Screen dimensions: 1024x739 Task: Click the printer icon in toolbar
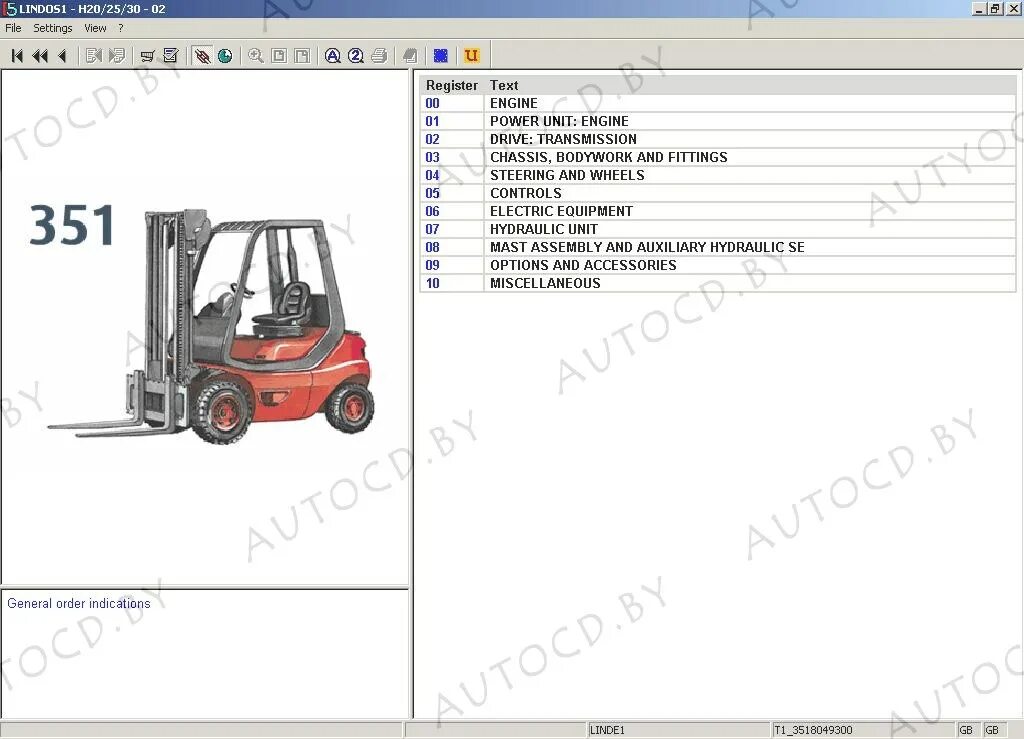click(379, 56)
